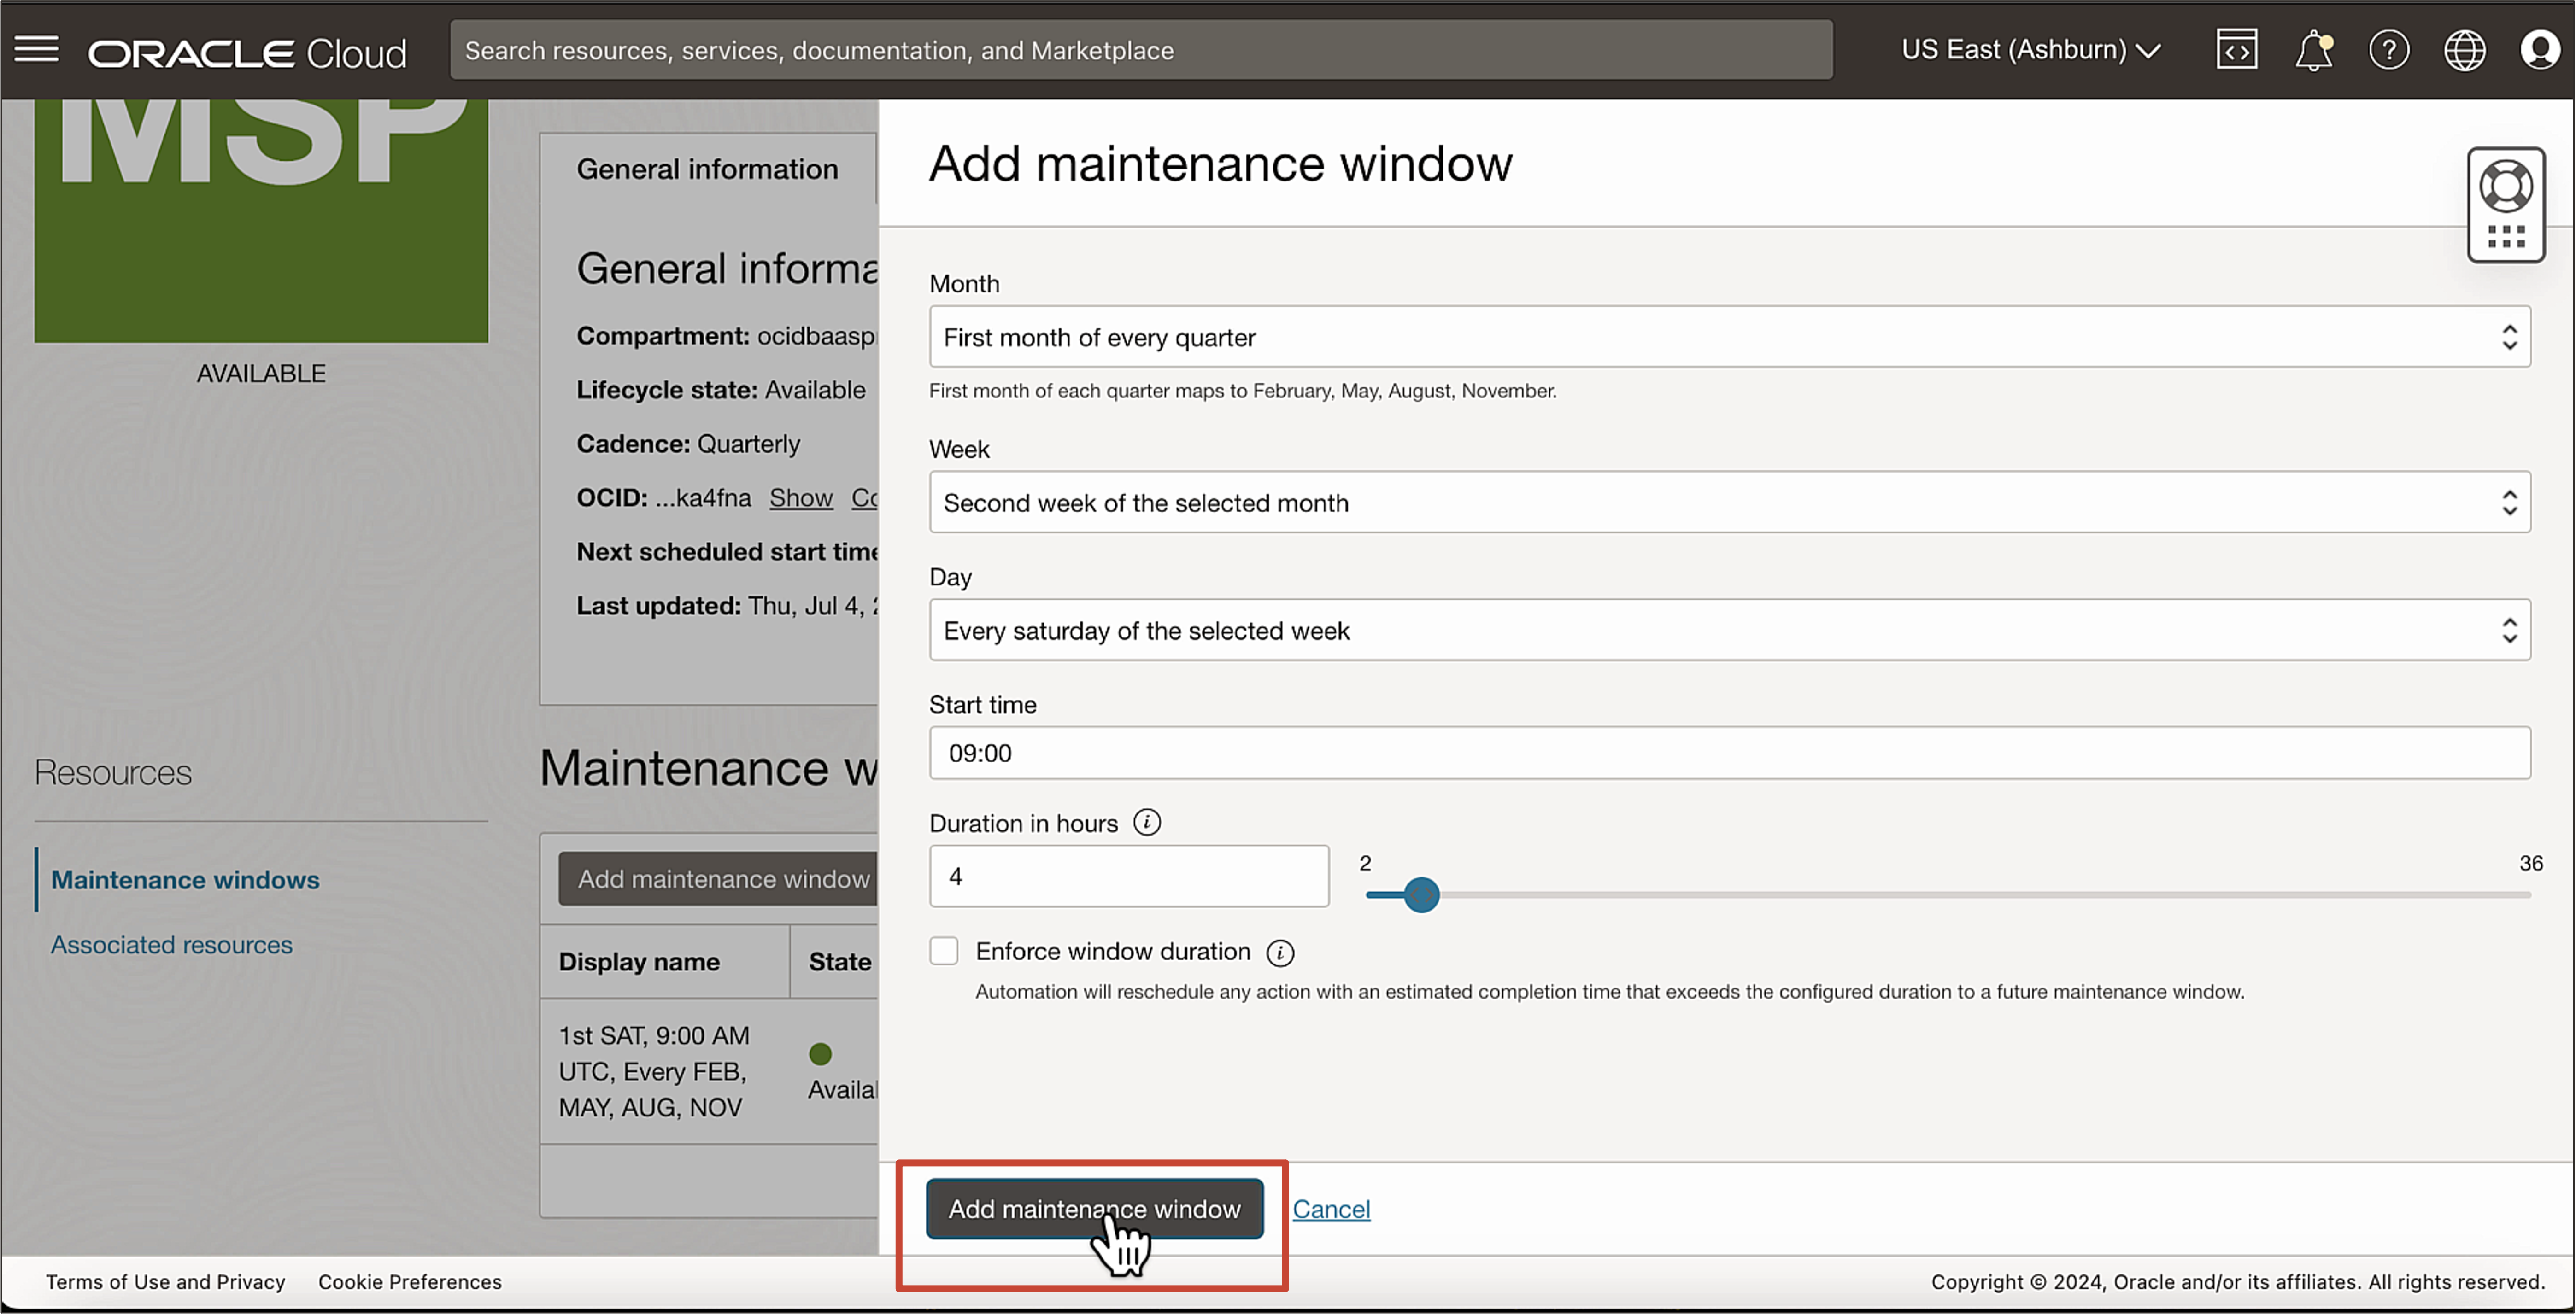Image resolution: width=2576 pixels, height=1315 pixels.
Task: Open the floating support widget icon
Action: [x=2506, y=204]
